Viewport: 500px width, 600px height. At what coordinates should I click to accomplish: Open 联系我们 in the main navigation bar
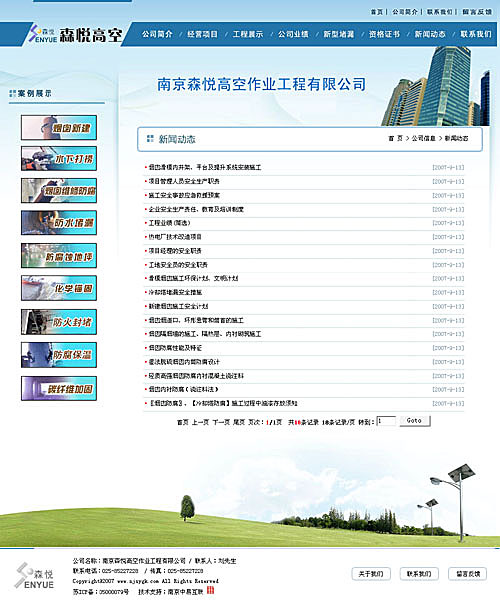[x=476, y=34]
